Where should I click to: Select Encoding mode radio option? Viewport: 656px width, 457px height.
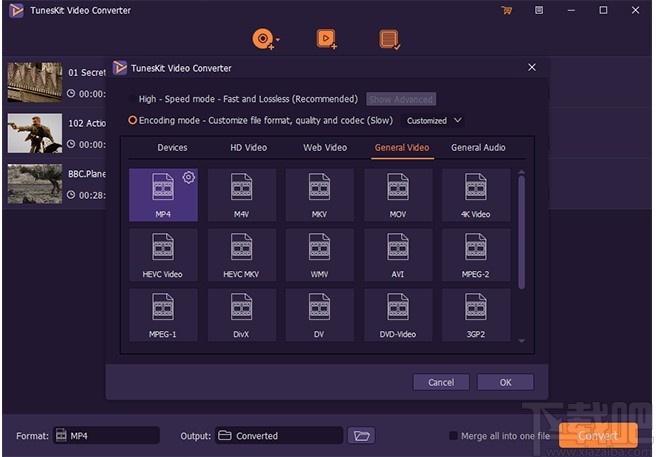[132, 121]
